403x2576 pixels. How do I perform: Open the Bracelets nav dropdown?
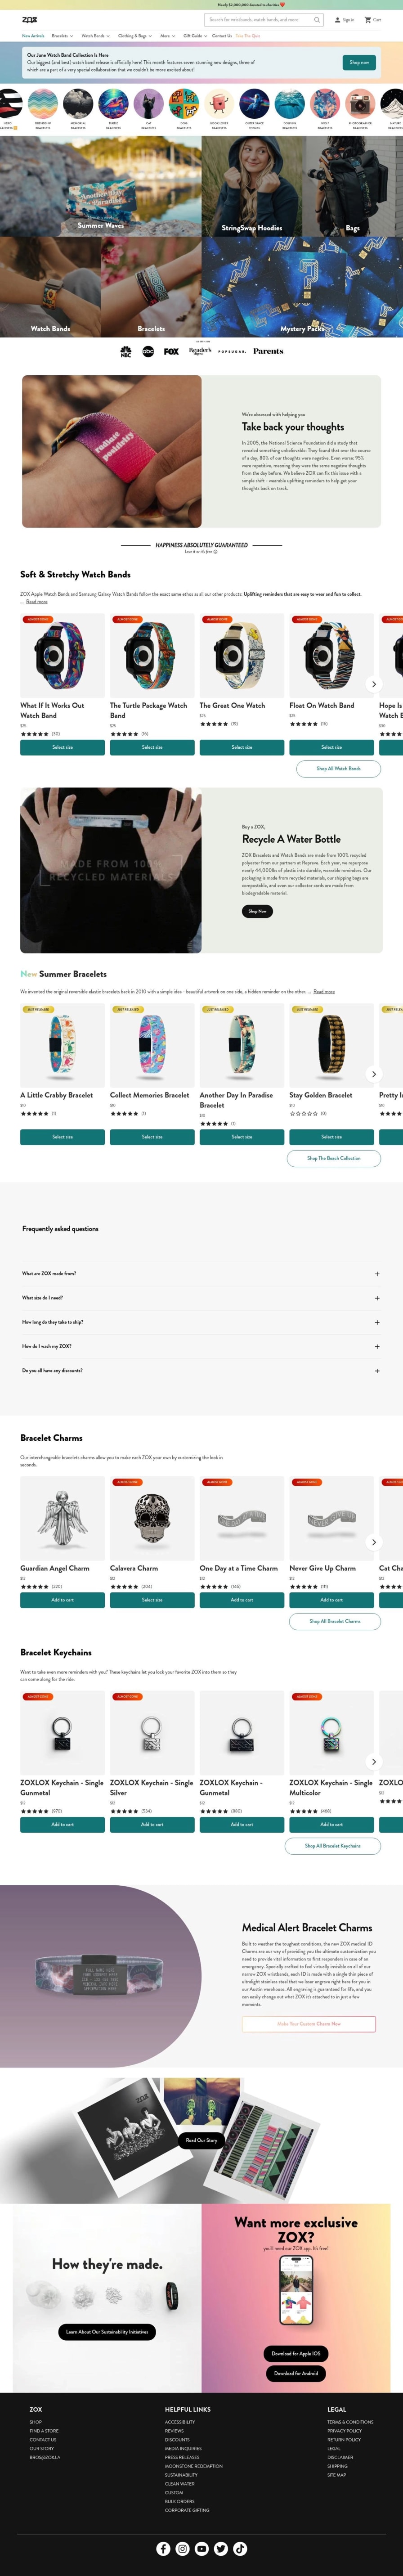pos(62,36)
